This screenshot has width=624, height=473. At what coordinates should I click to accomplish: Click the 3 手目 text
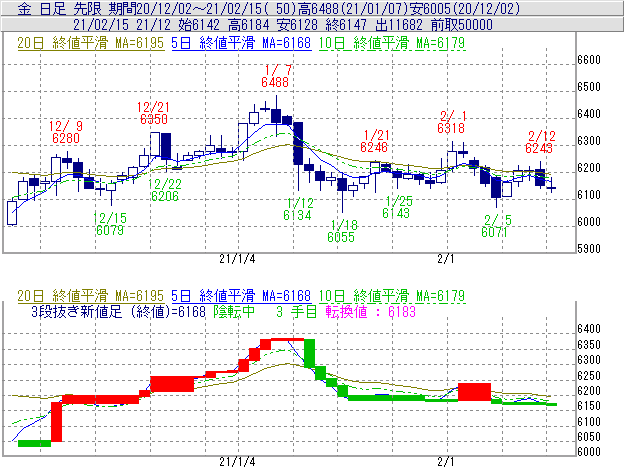tap(296, 311)
